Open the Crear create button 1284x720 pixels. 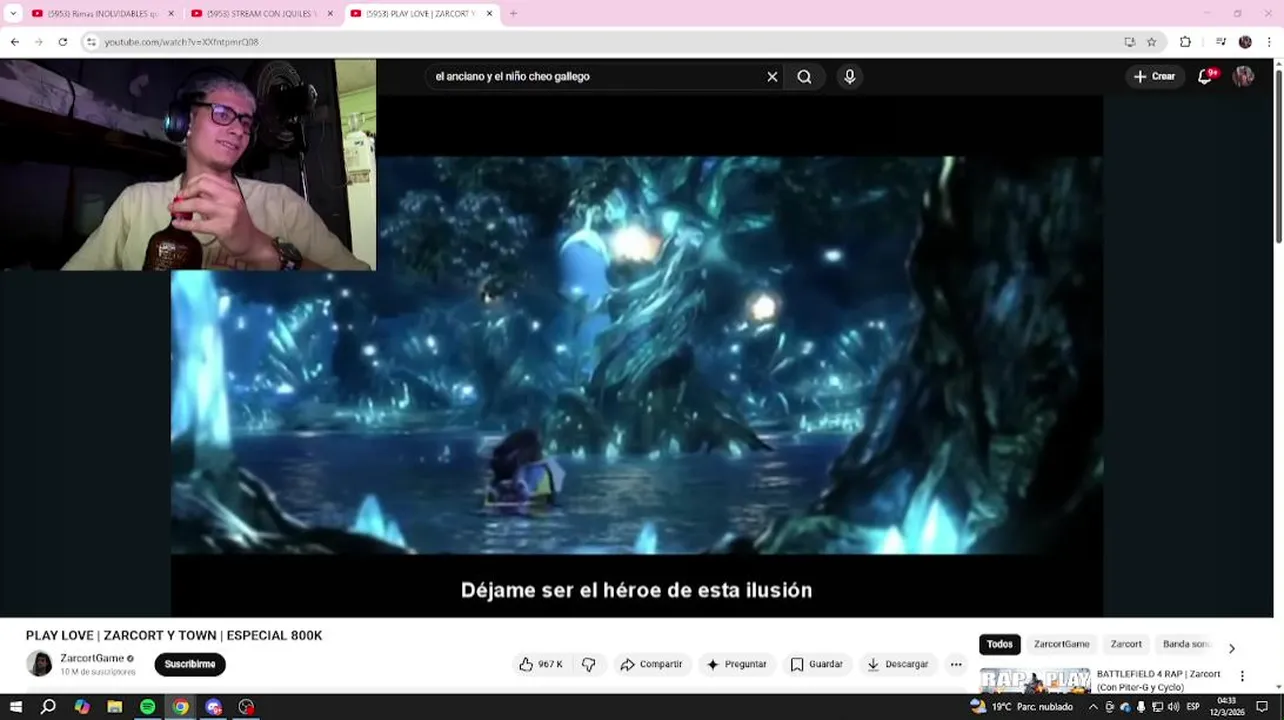click(x=1154, y=76)
